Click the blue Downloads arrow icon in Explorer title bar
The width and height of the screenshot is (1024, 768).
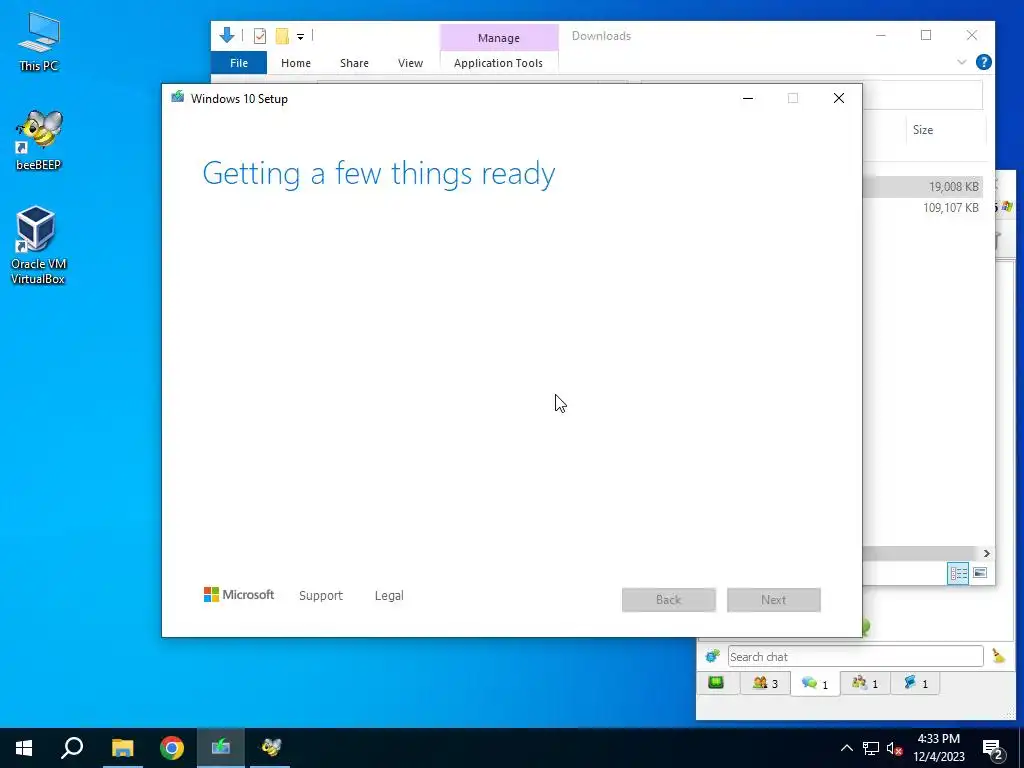[x=227, y=35]
